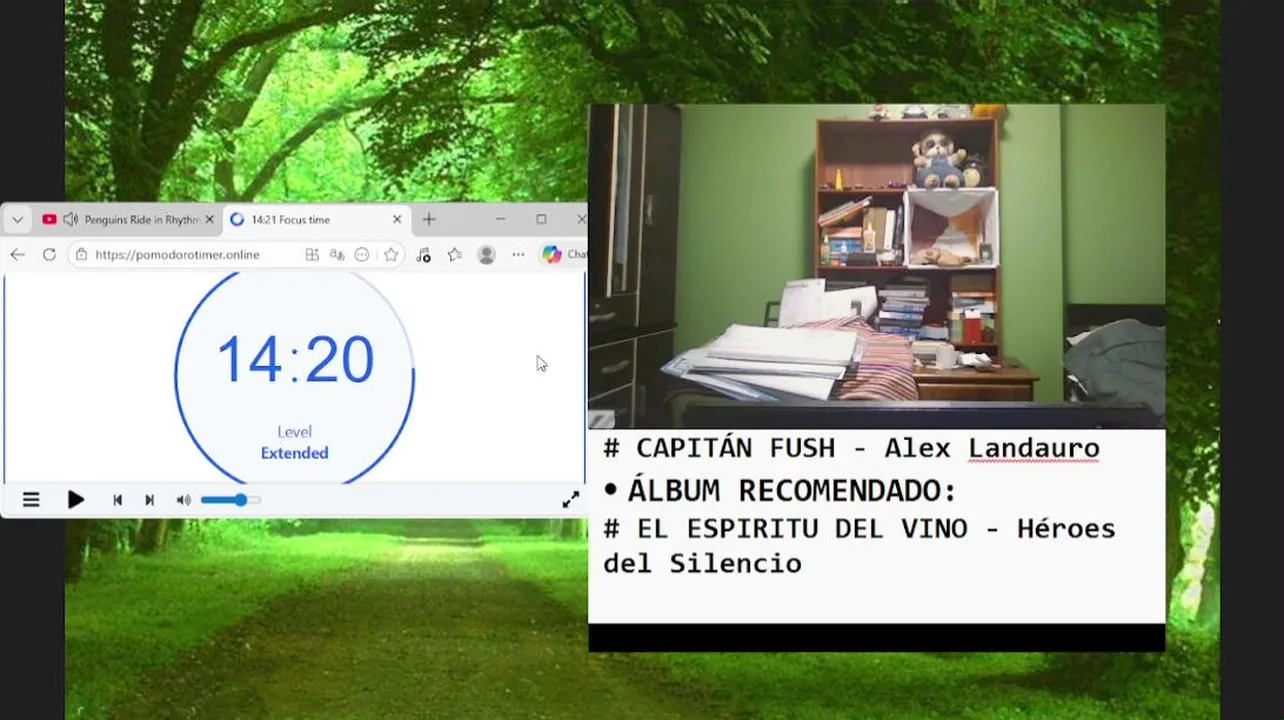1284x720 pixels.
Task: View site information lock icon
Action: tap(81, 255)
